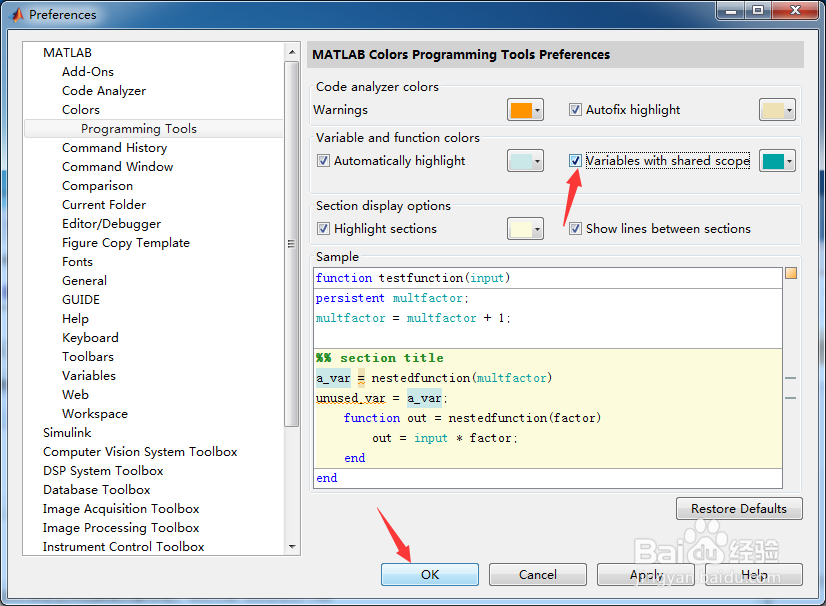Click 'unused_var' in sample code
The image size is (826, 606).
[350, 398]
